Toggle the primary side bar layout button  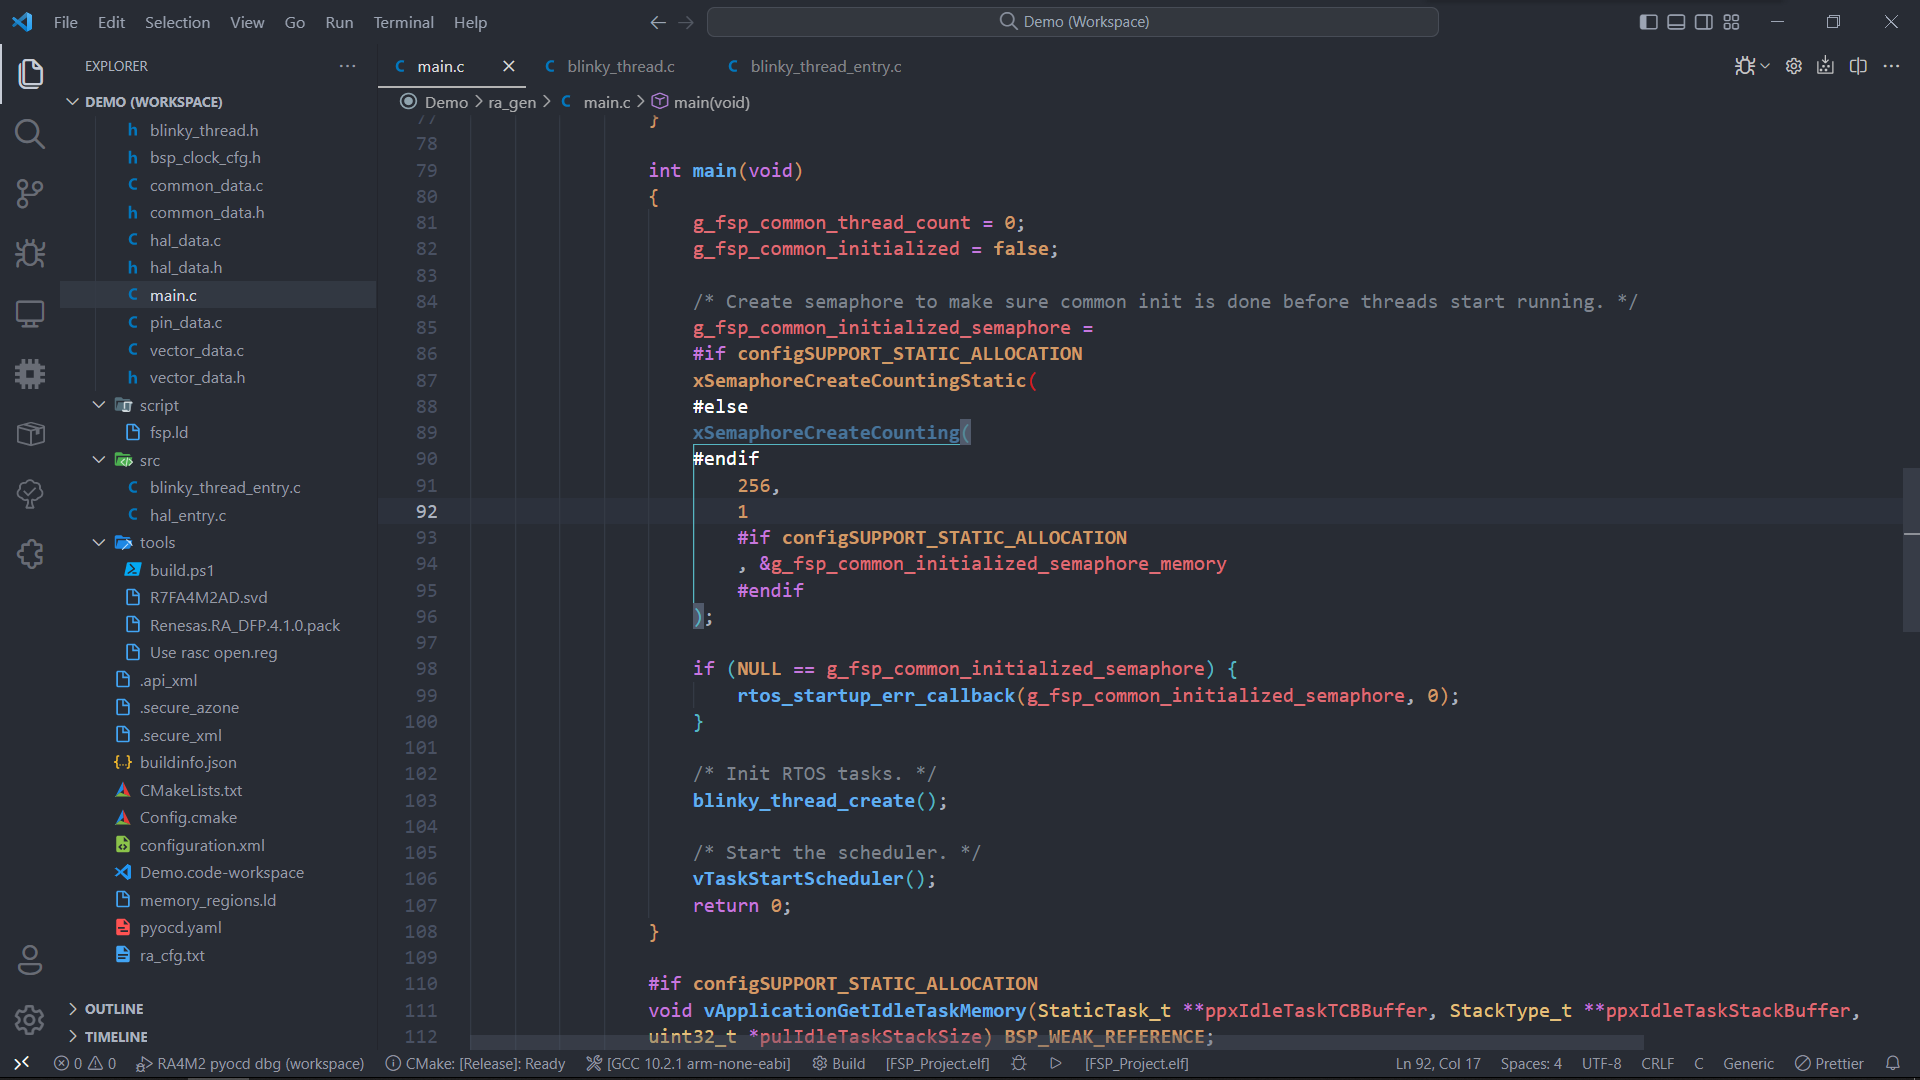[x=1649, y=22]
